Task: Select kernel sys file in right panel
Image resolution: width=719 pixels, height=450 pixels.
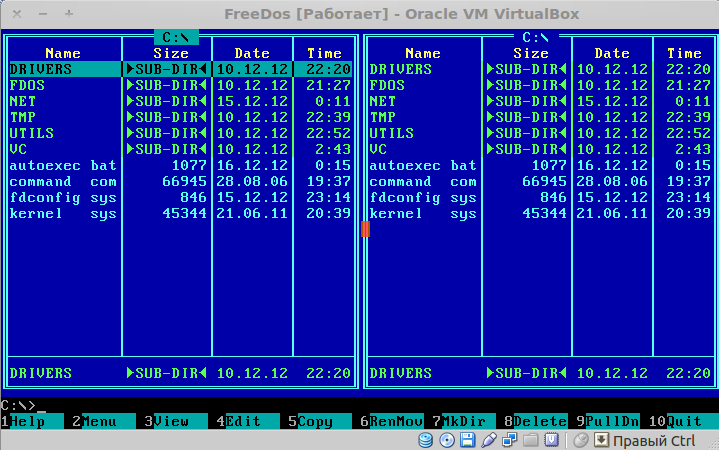Action: tap(541, 214)
